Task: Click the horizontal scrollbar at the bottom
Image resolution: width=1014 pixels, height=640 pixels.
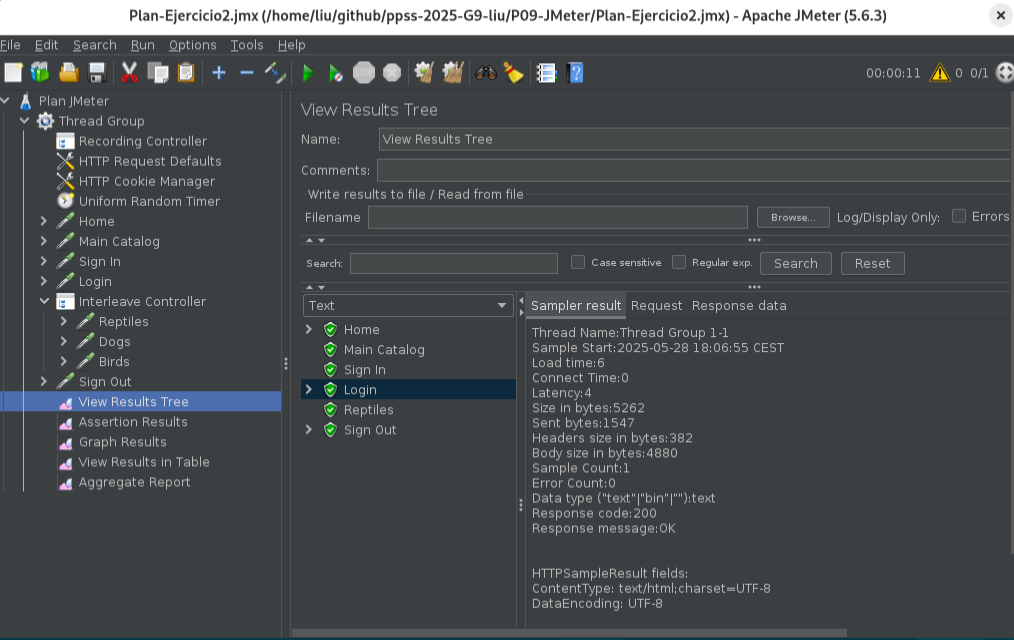Action: [x=570, y=633]
